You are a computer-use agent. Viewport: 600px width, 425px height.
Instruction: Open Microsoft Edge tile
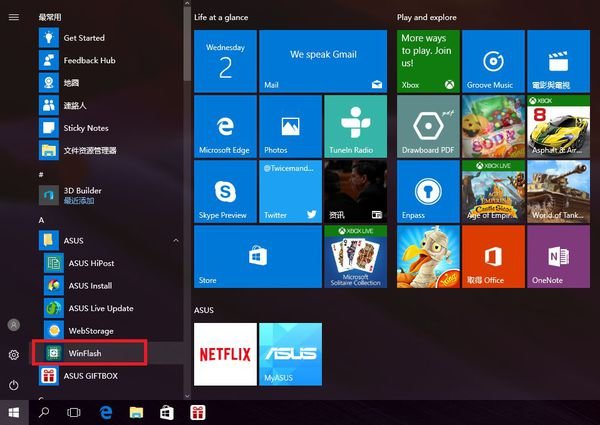pyautogui.click(x=225, y=126)
